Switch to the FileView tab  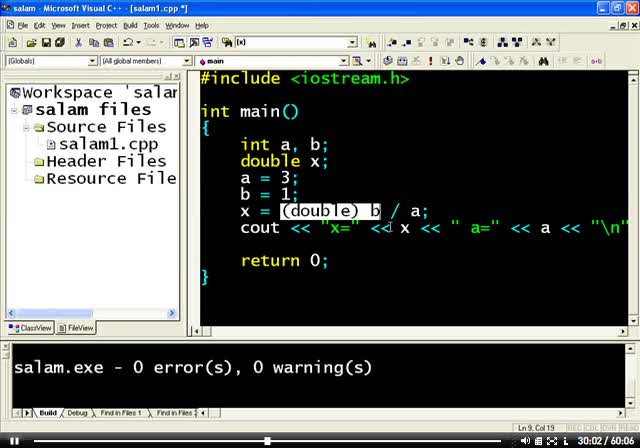click(76, 328)
